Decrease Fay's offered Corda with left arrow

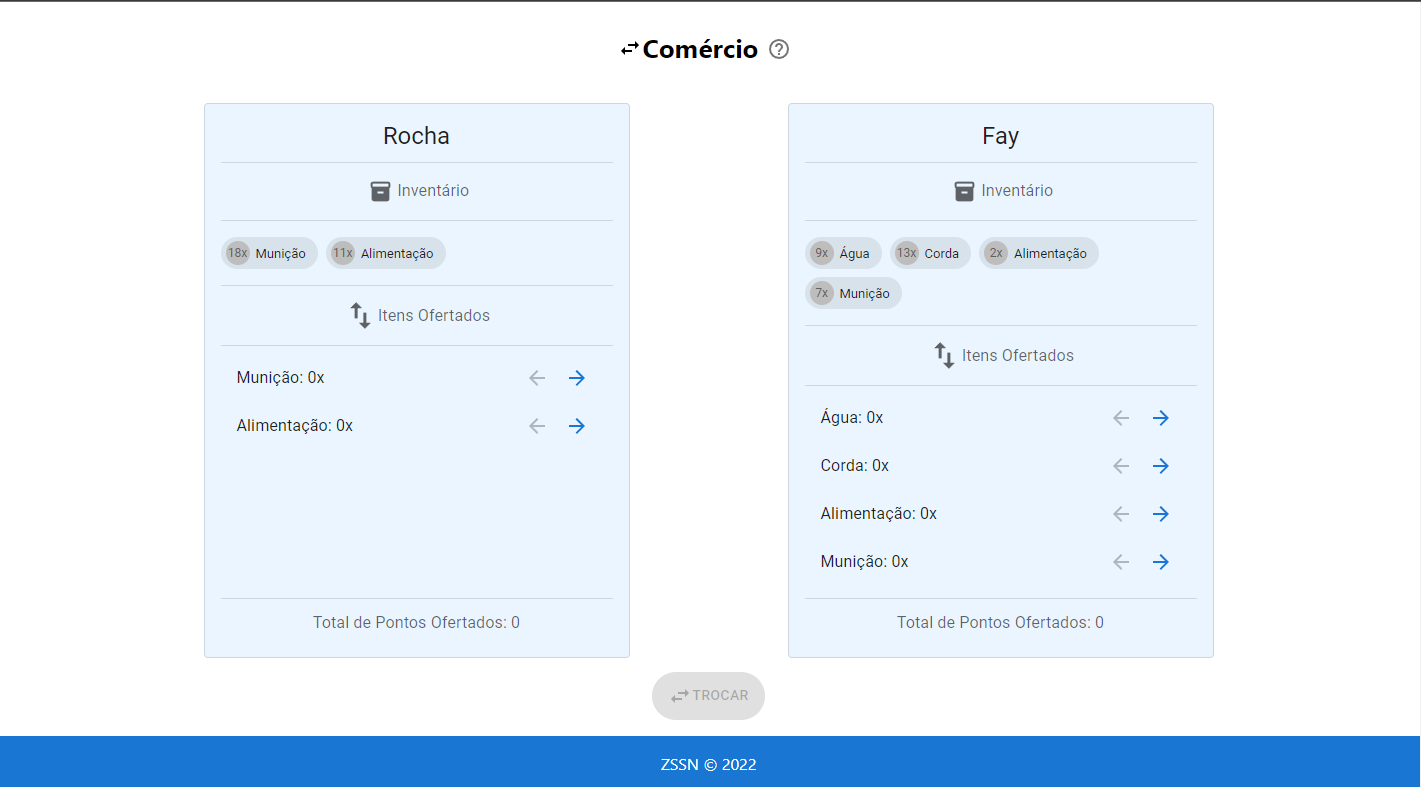pyautogui.click(x=1121, y=466)
